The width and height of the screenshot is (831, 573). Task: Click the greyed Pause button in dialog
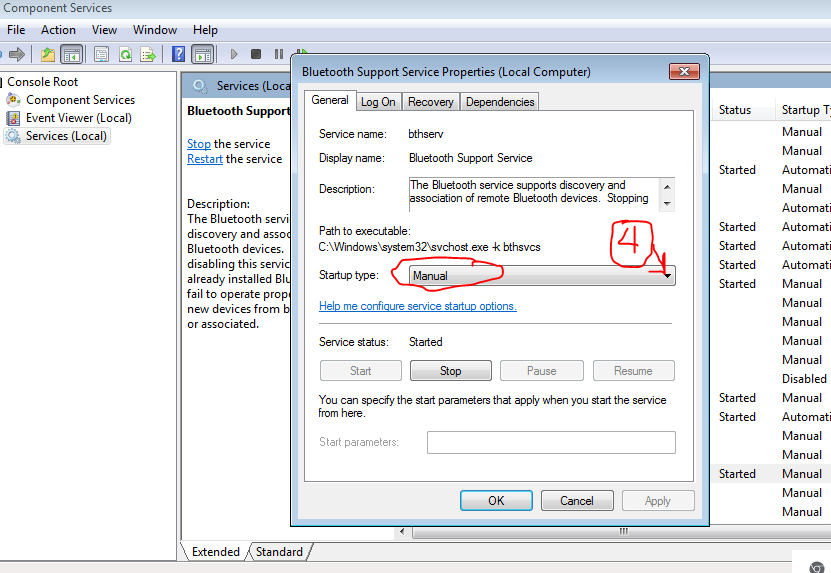(542, 371)
